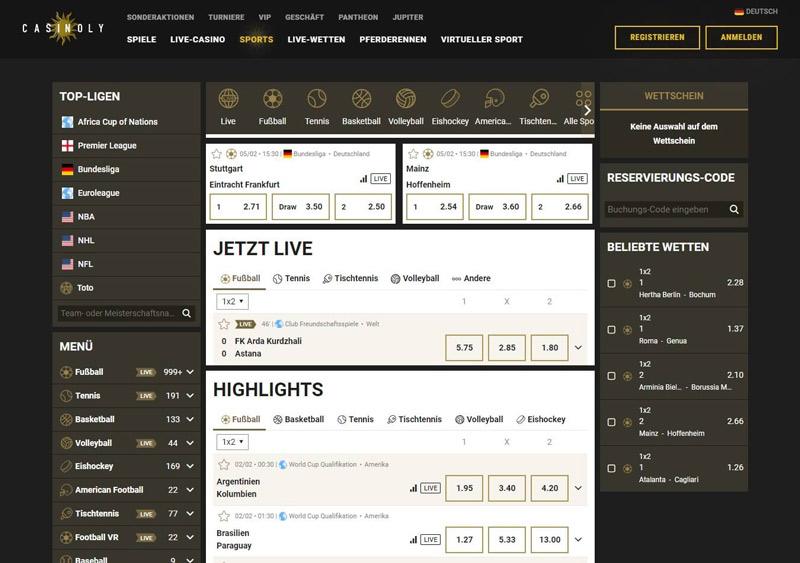The height and width of the screenshot is (563, 800).
Task: Switch Highlights to Eishockey tab
Action: tap(541, 419)
